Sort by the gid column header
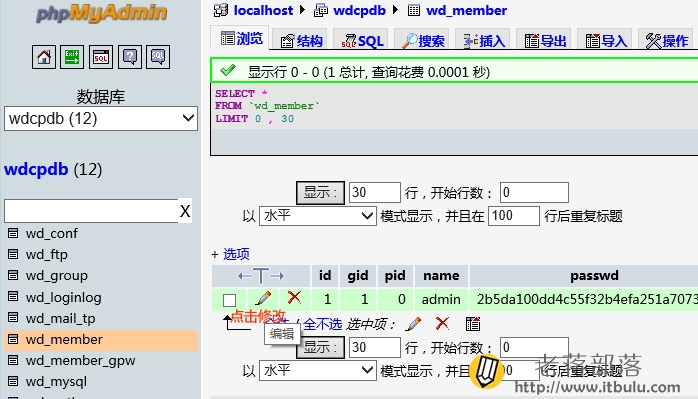This screenshot has width=698, height=399. (x=358, y=276)
